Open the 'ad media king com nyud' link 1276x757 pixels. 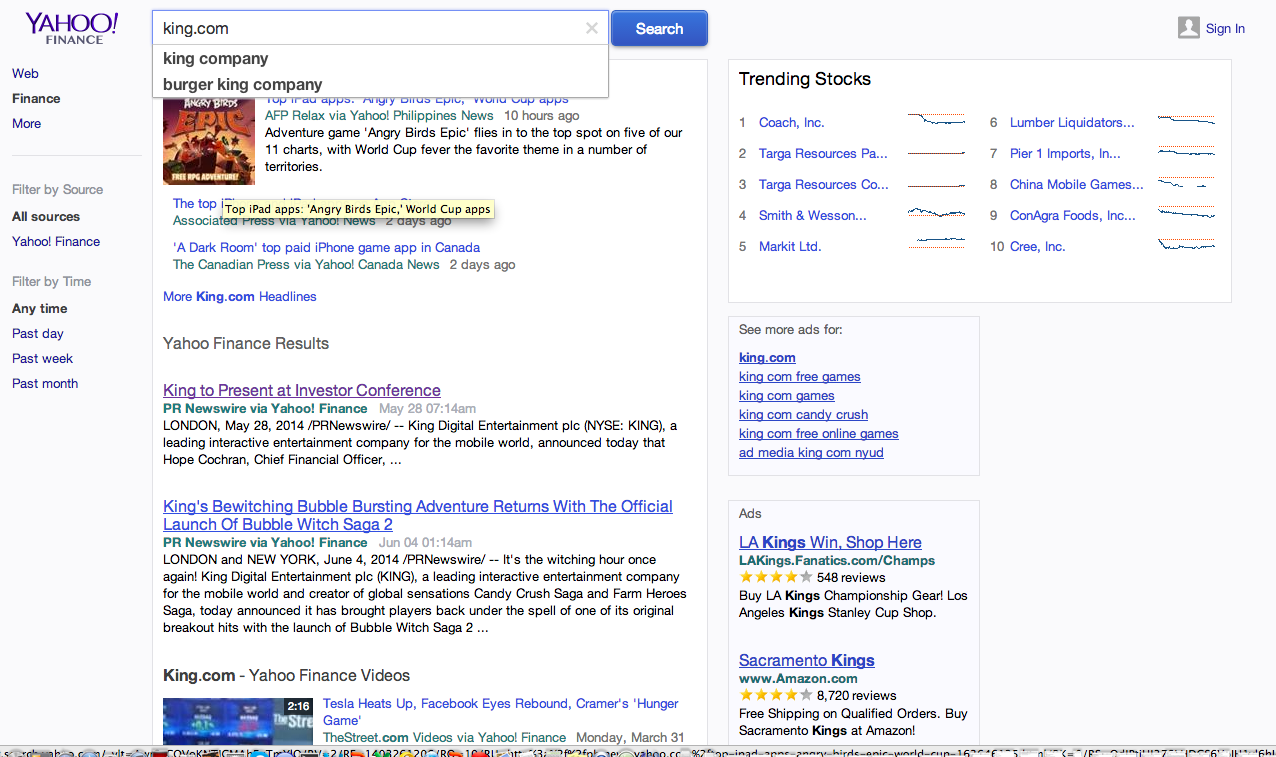(811, 452)
